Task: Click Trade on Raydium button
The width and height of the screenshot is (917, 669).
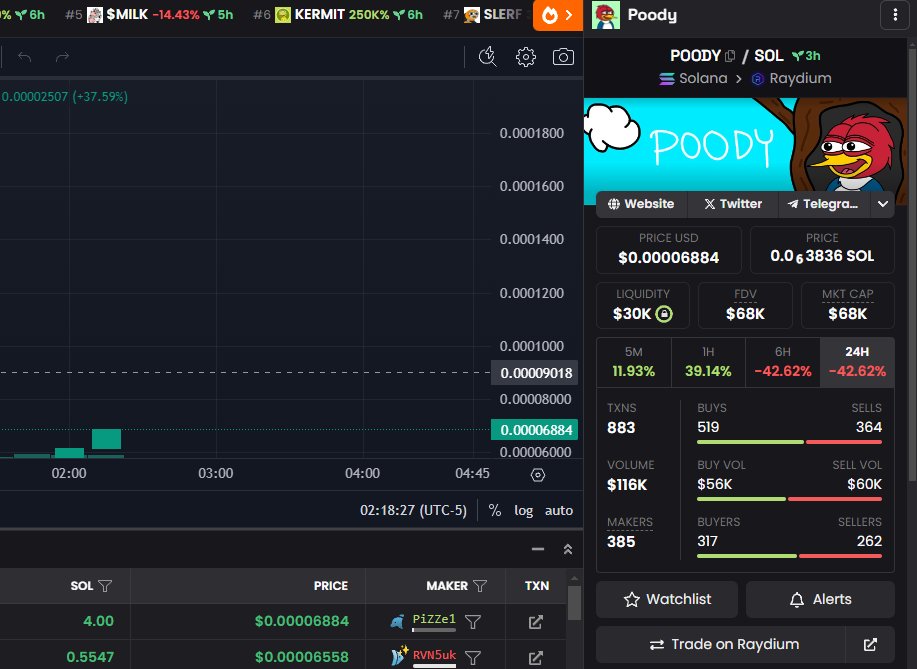Action: tap(720, 644)
